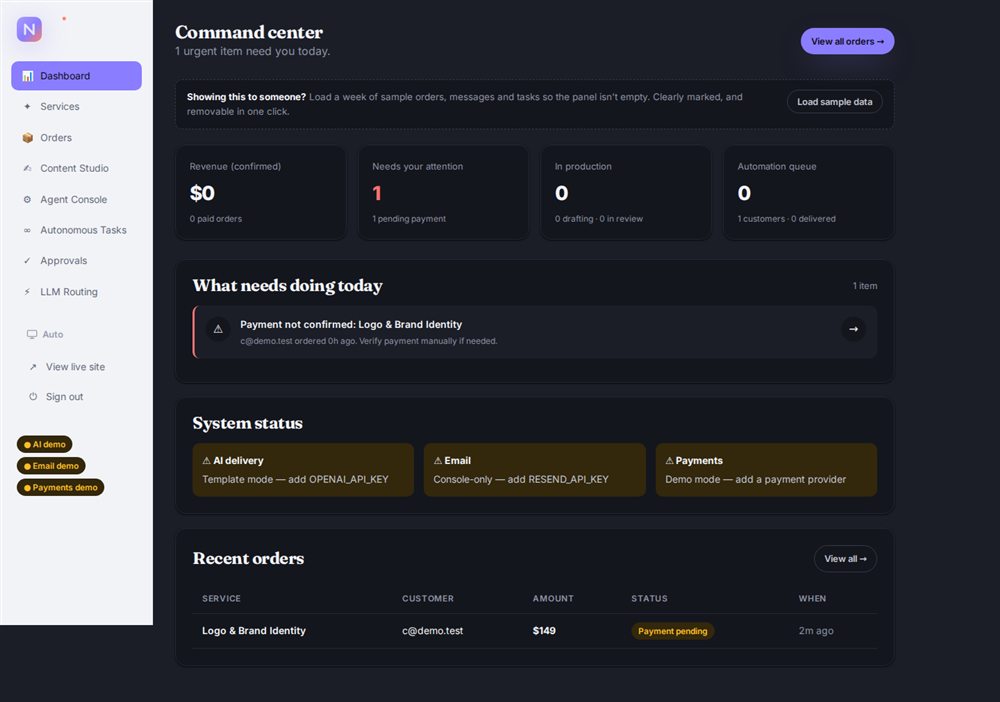
Task: Open the In production stat card
Action: tap(626, 193)
